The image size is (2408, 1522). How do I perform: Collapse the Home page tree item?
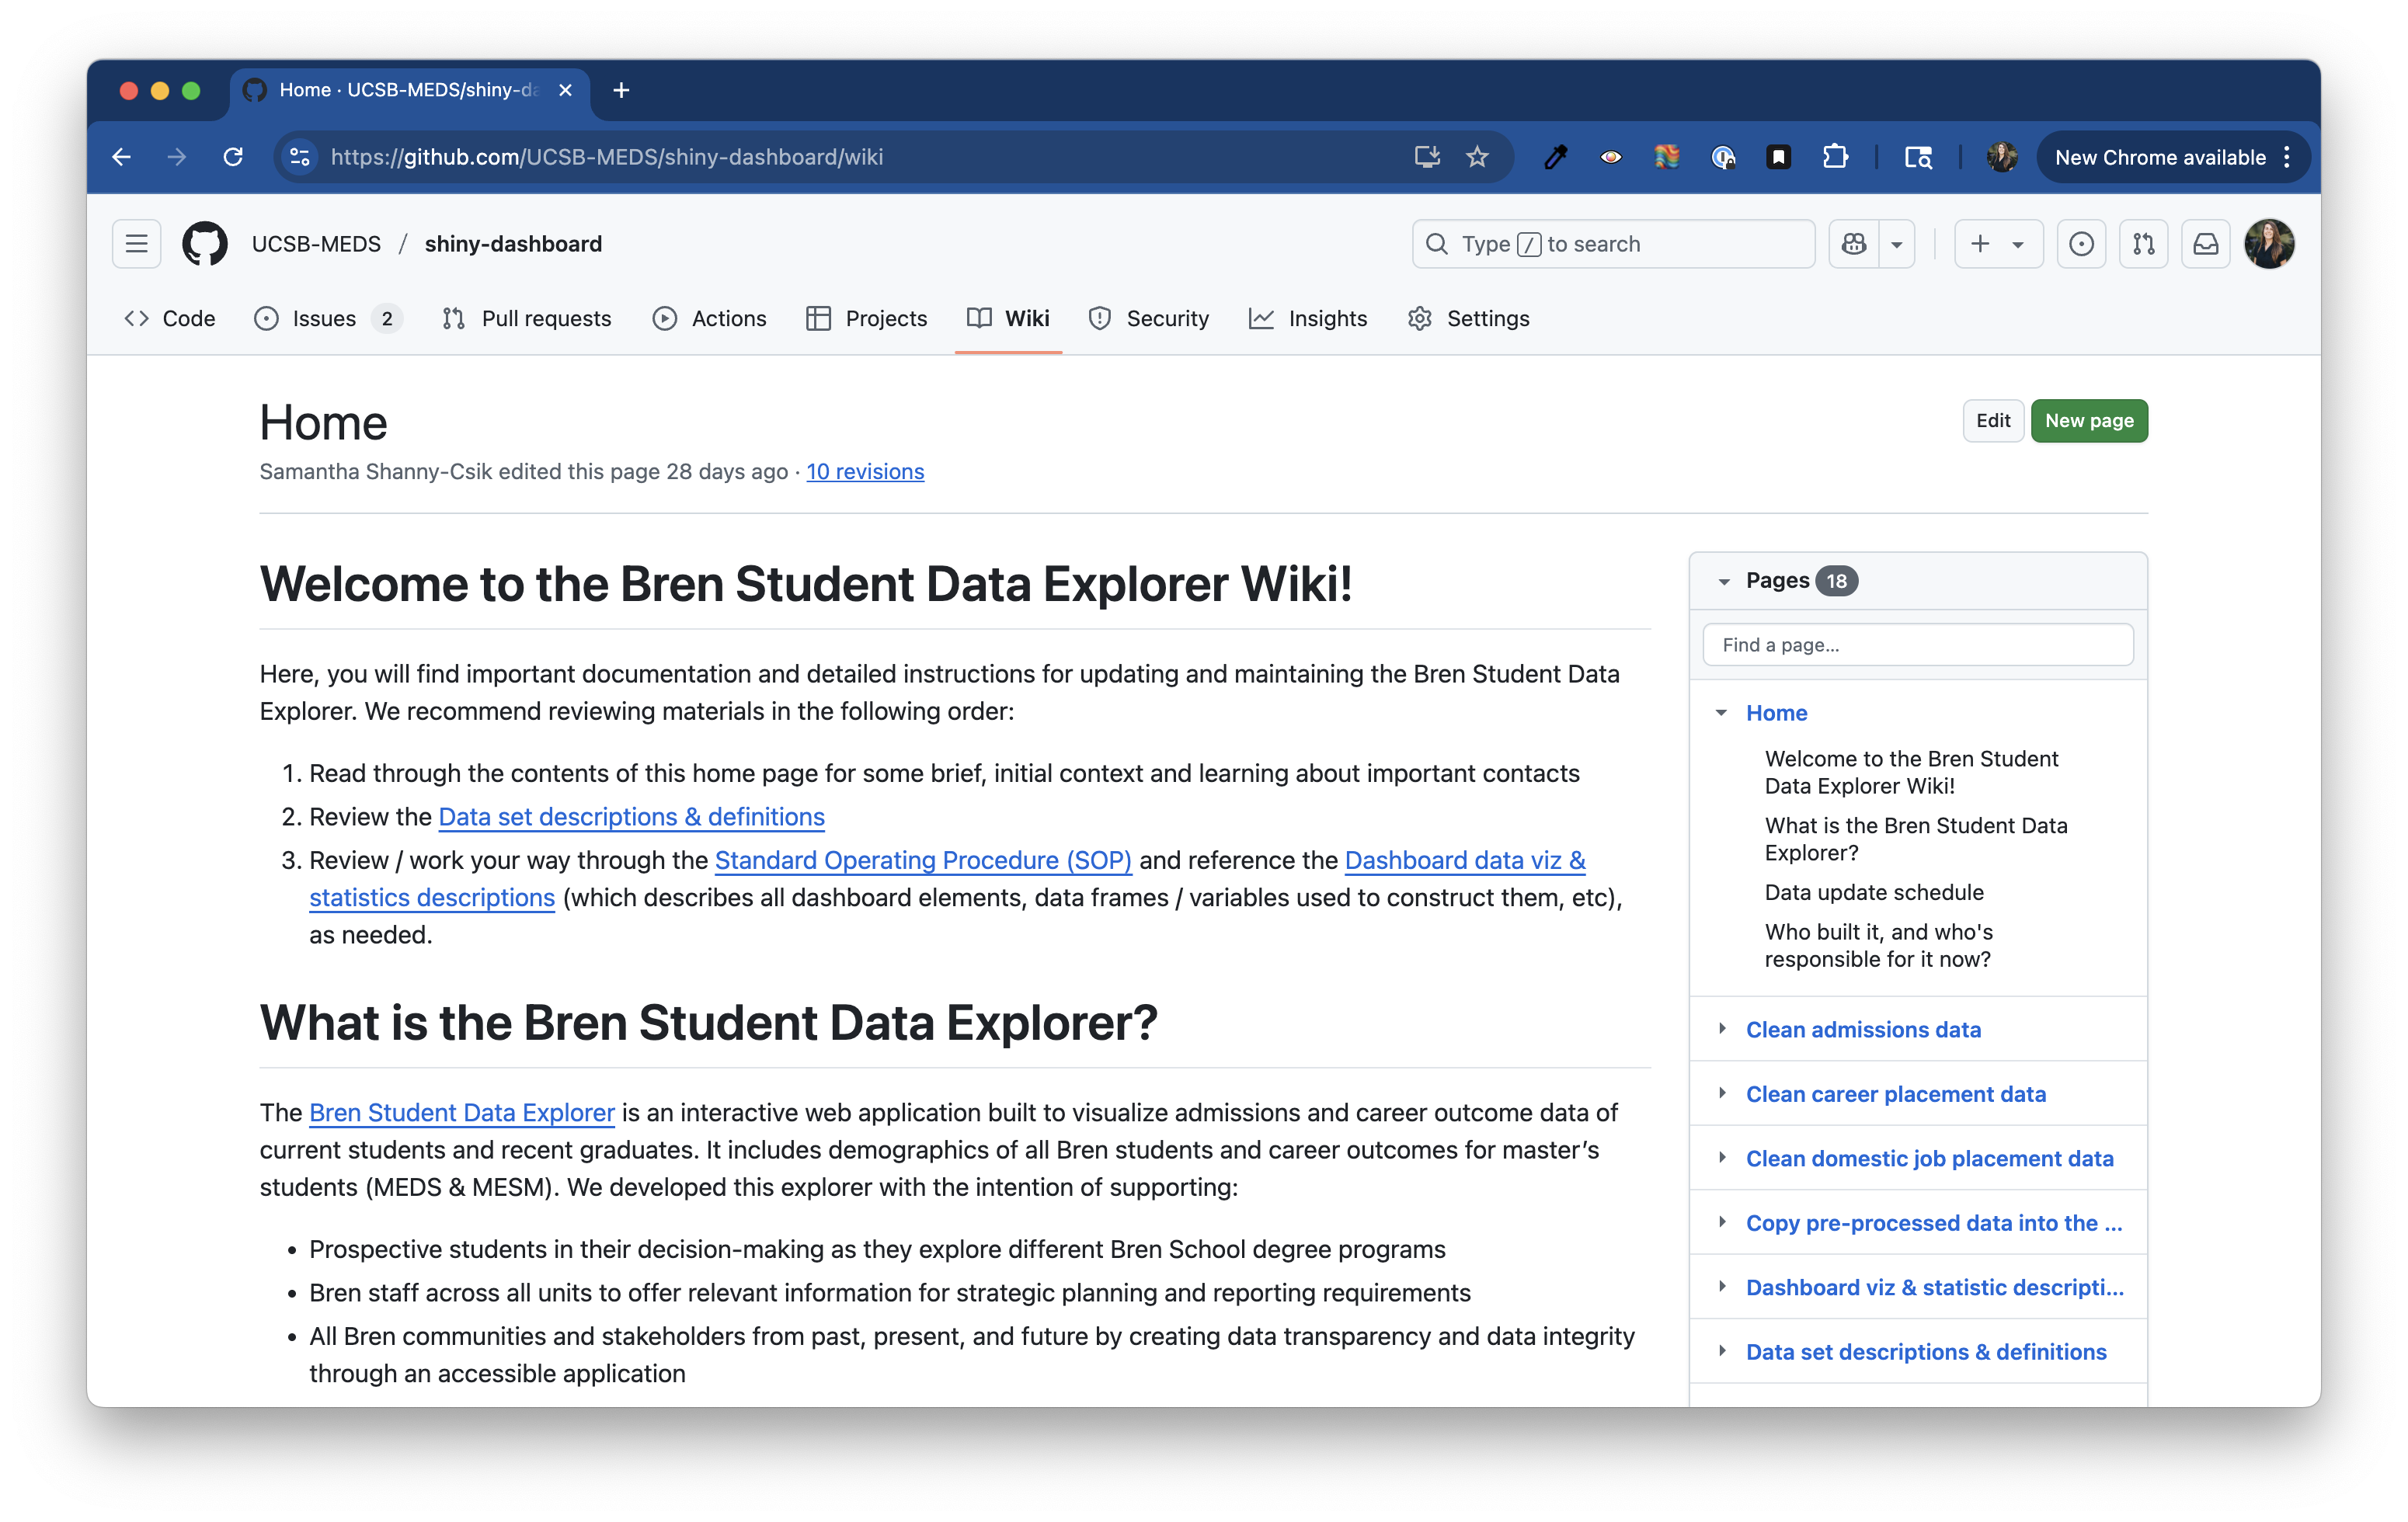(x=1721, y=713)
